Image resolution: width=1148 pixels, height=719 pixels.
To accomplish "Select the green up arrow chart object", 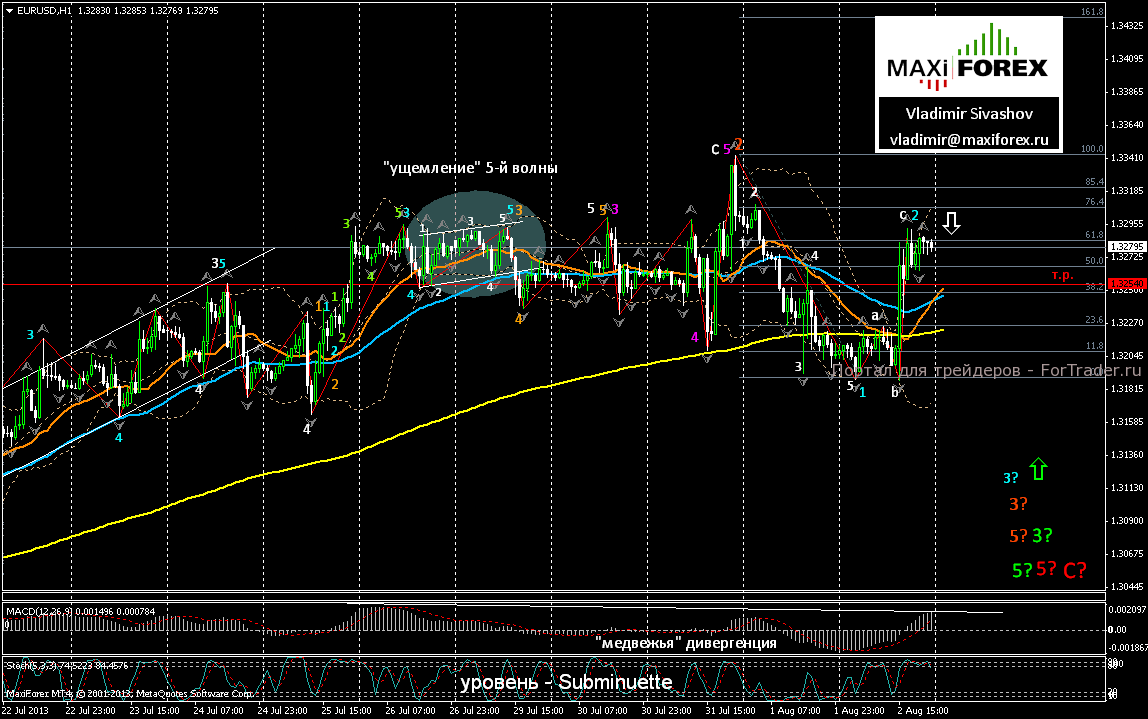I will coord(1038,469).
